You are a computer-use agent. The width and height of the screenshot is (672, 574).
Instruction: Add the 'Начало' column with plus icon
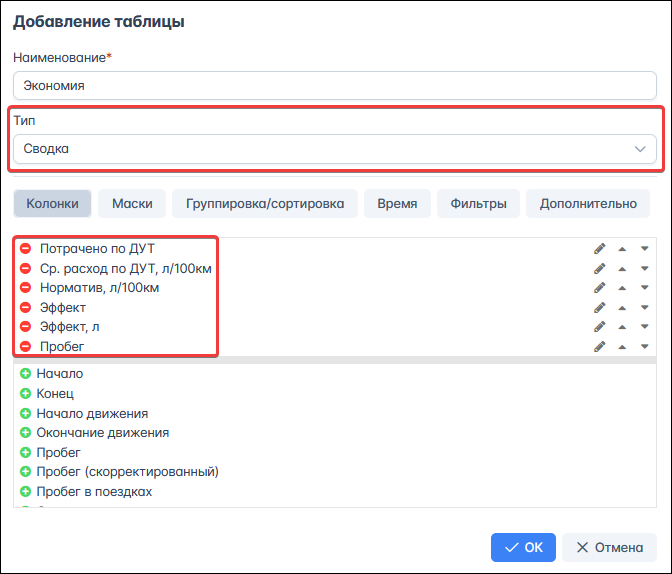[x=26, y=373]
